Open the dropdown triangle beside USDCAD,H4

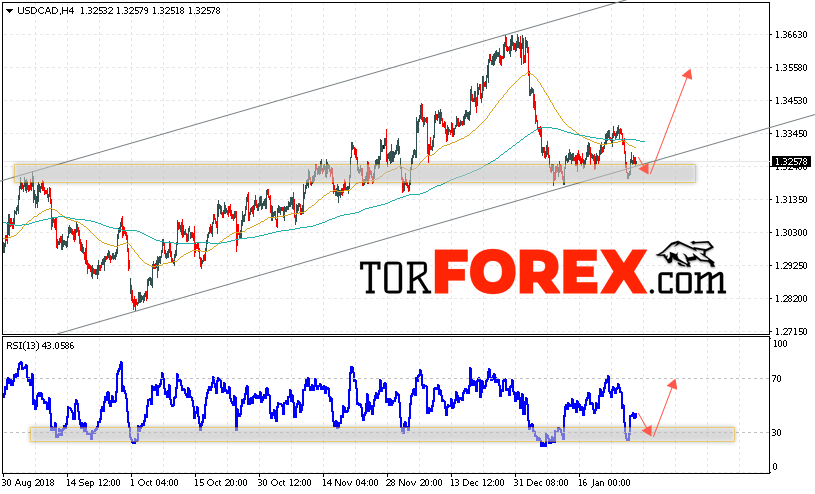pyautogui.click(x=9, y=10)
